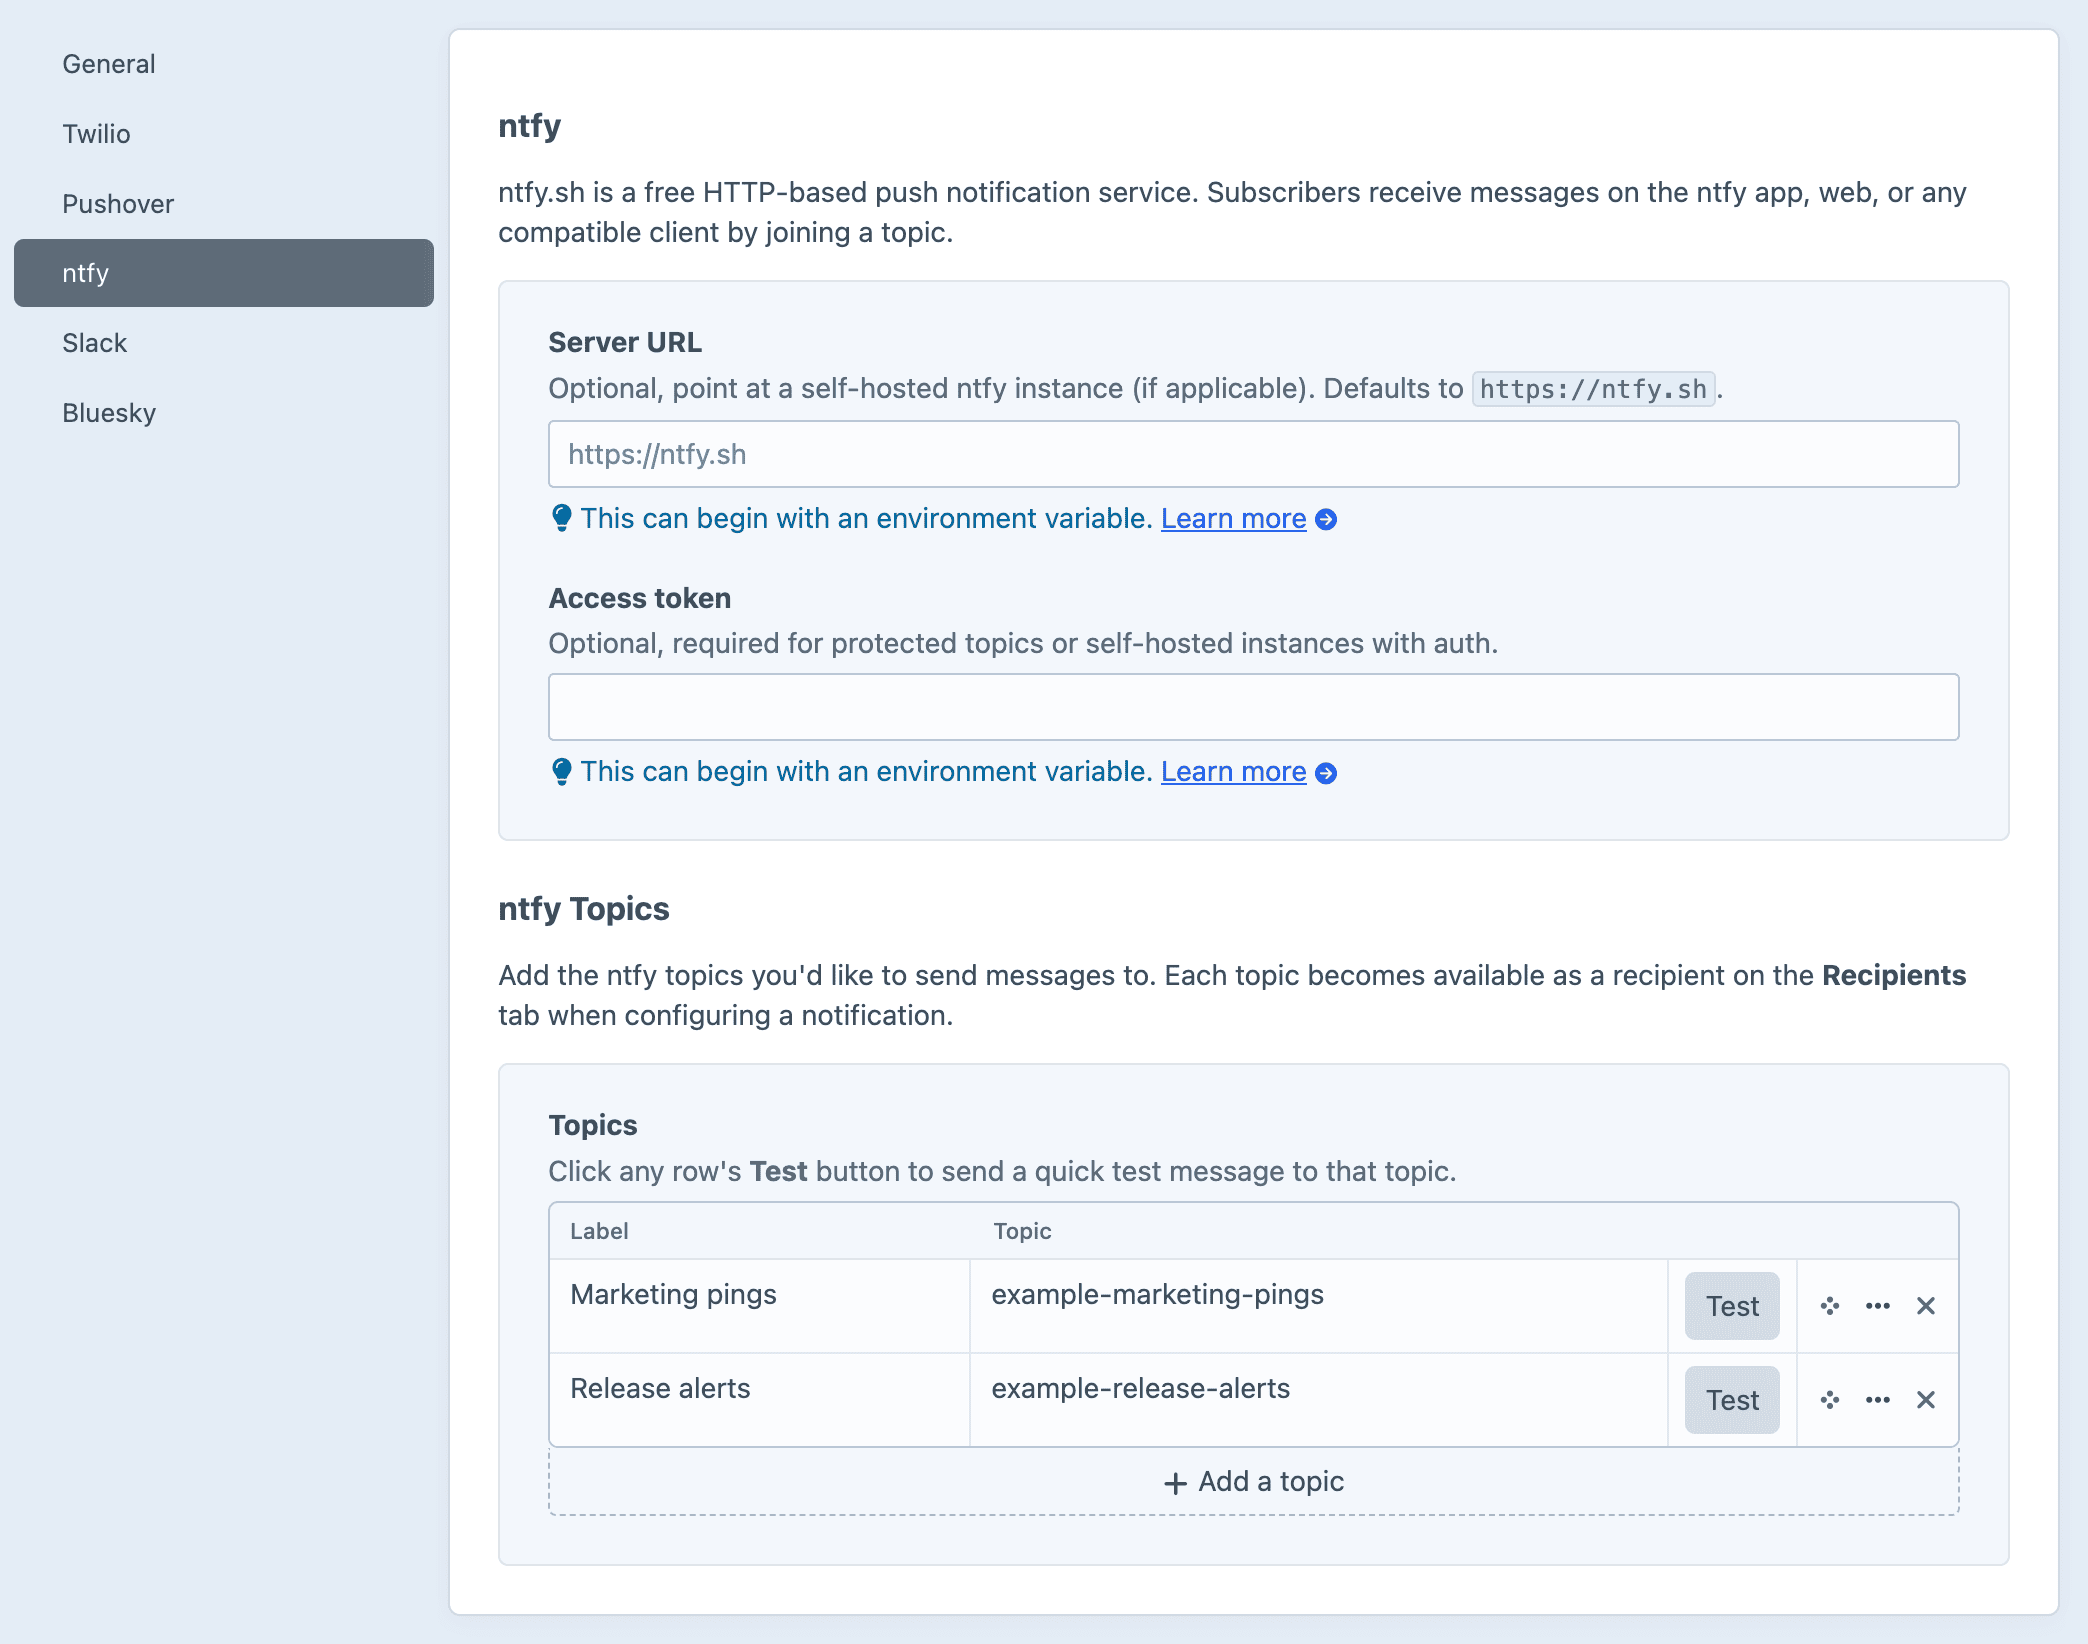Edit the example-marketing-pings topic cell
The width and height of the screenshot is (2088, 1644).
1319,1306
